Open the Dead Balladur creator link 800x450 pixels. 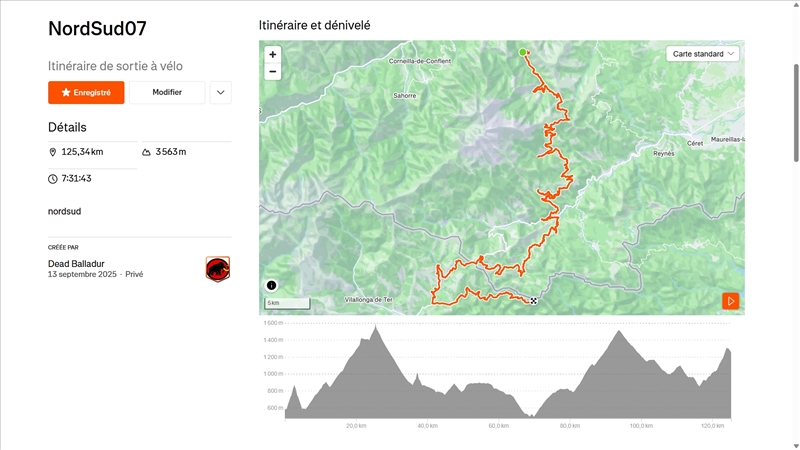click(78, 264)
